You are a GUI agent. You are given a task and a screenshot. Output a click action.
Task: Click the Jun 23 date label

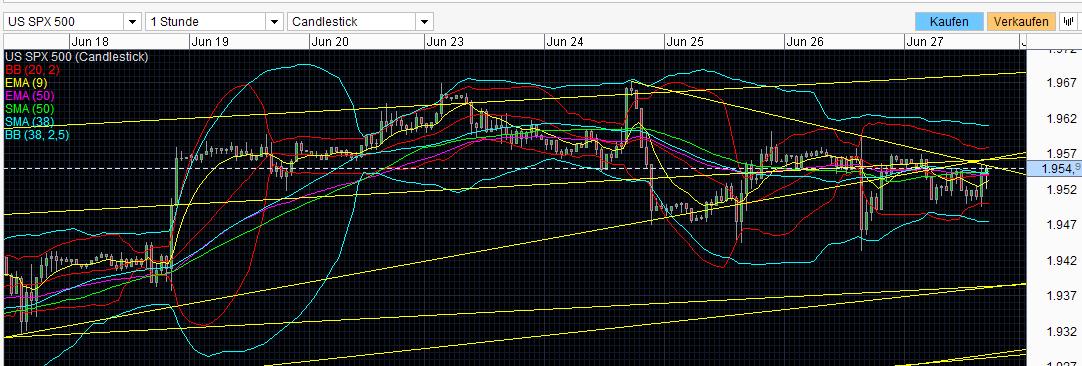point(445,41)
